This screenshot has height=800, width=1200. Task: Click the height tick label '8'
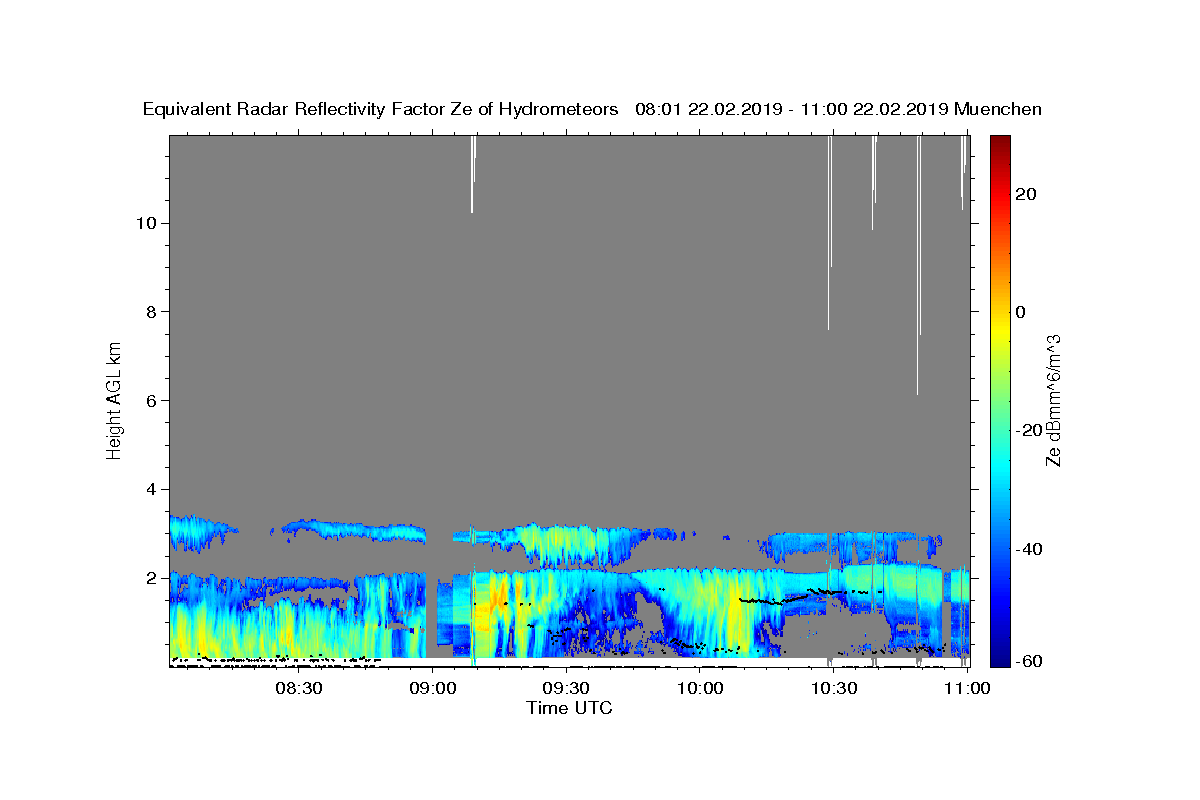tap(149, 312)
